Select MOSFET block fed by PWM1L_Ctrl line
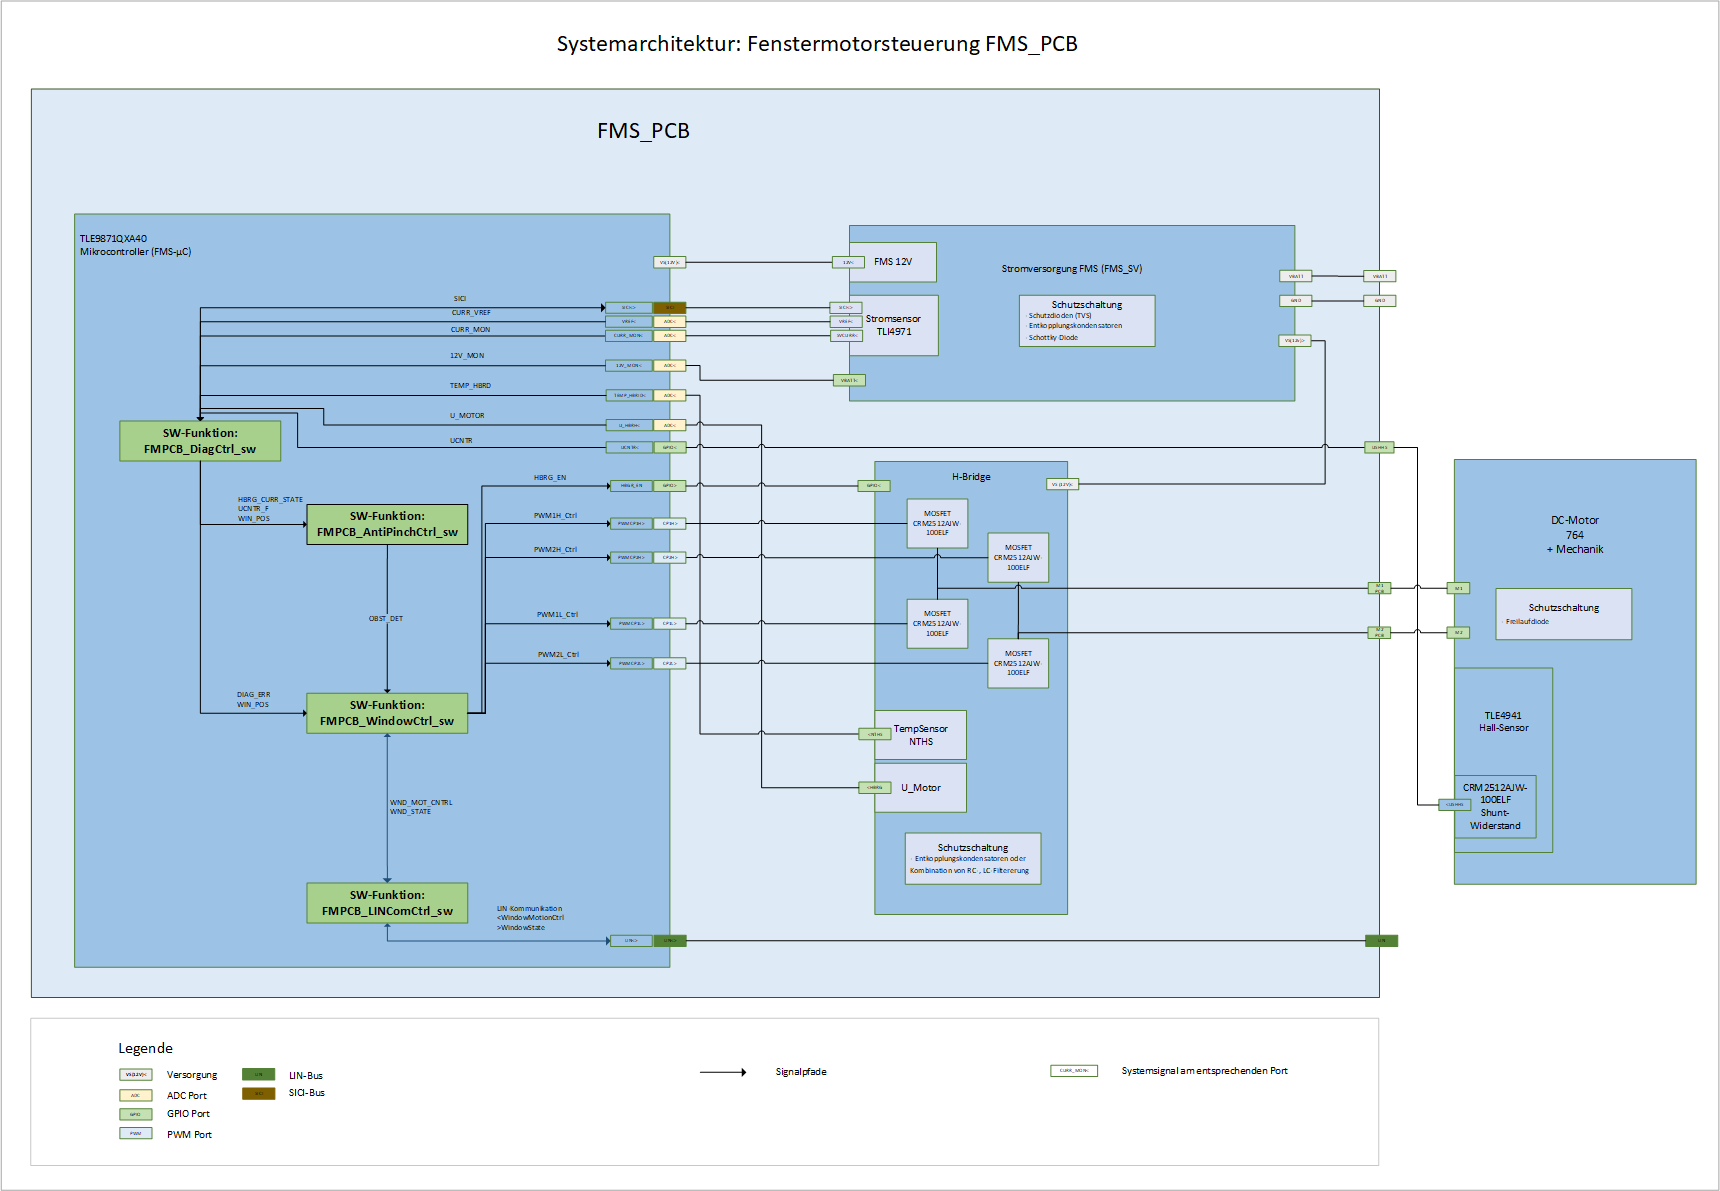The height and width of the screenshot is (1191, 1720). pos(937,623)
